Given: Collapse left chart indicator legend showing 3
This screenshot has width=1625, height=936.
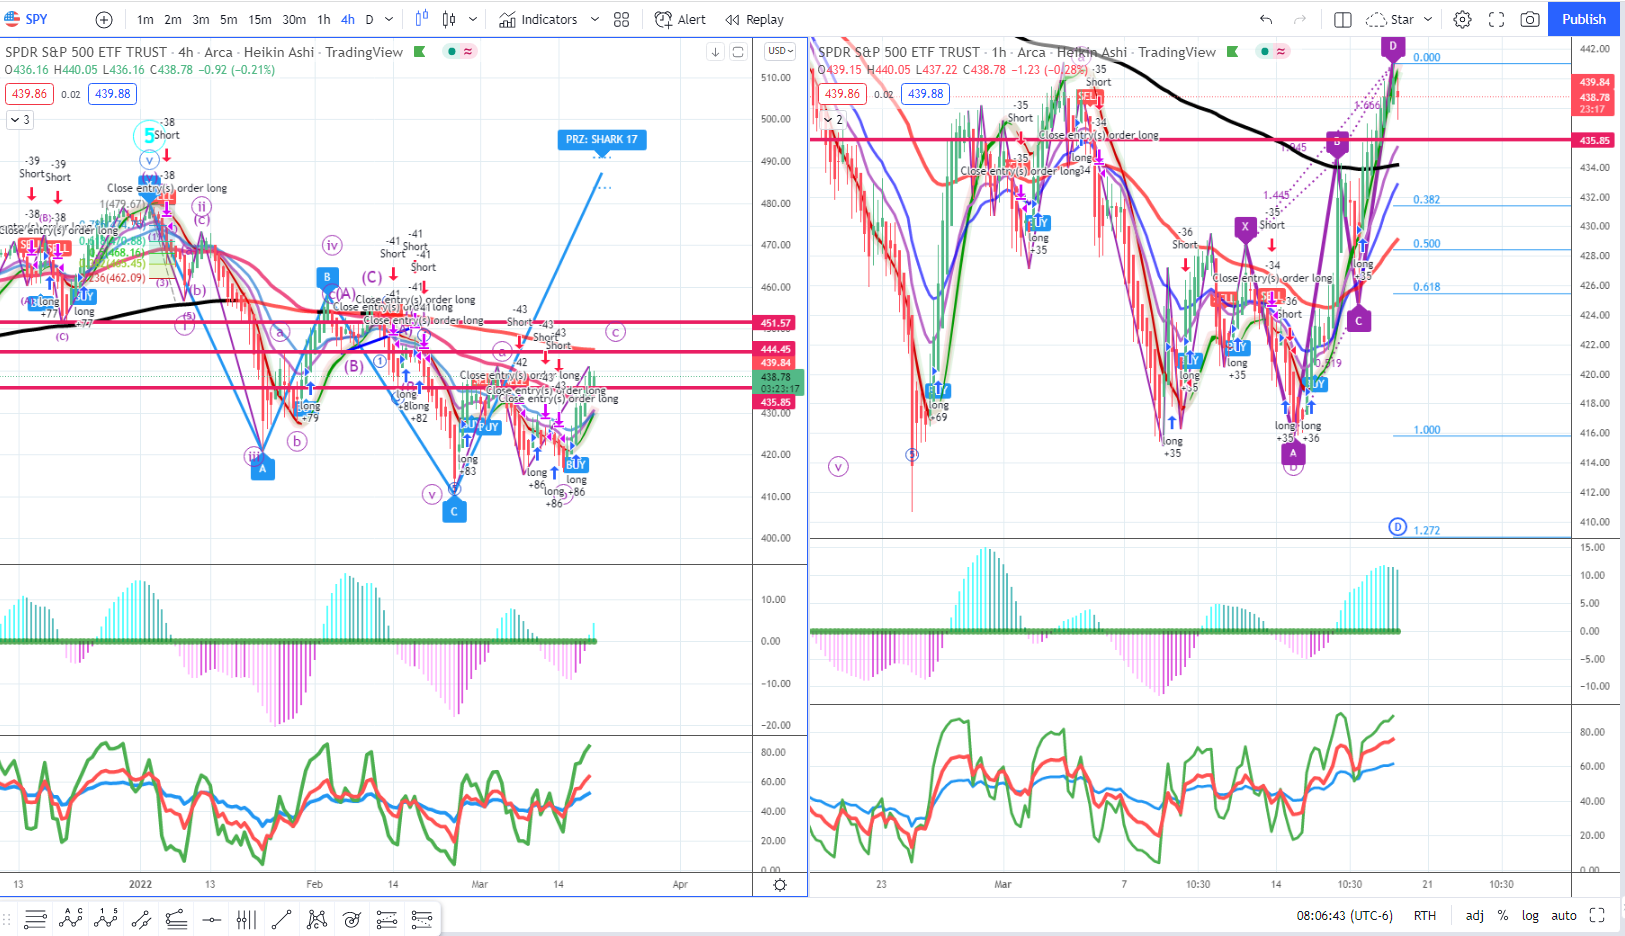Looking at the screenshot, I should [x=20, y=120].
